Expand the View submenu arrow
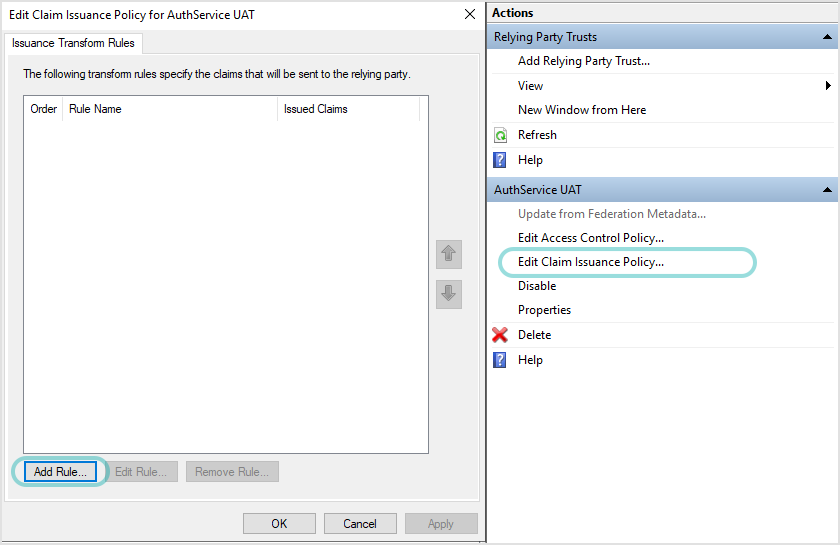 [828, 86]
